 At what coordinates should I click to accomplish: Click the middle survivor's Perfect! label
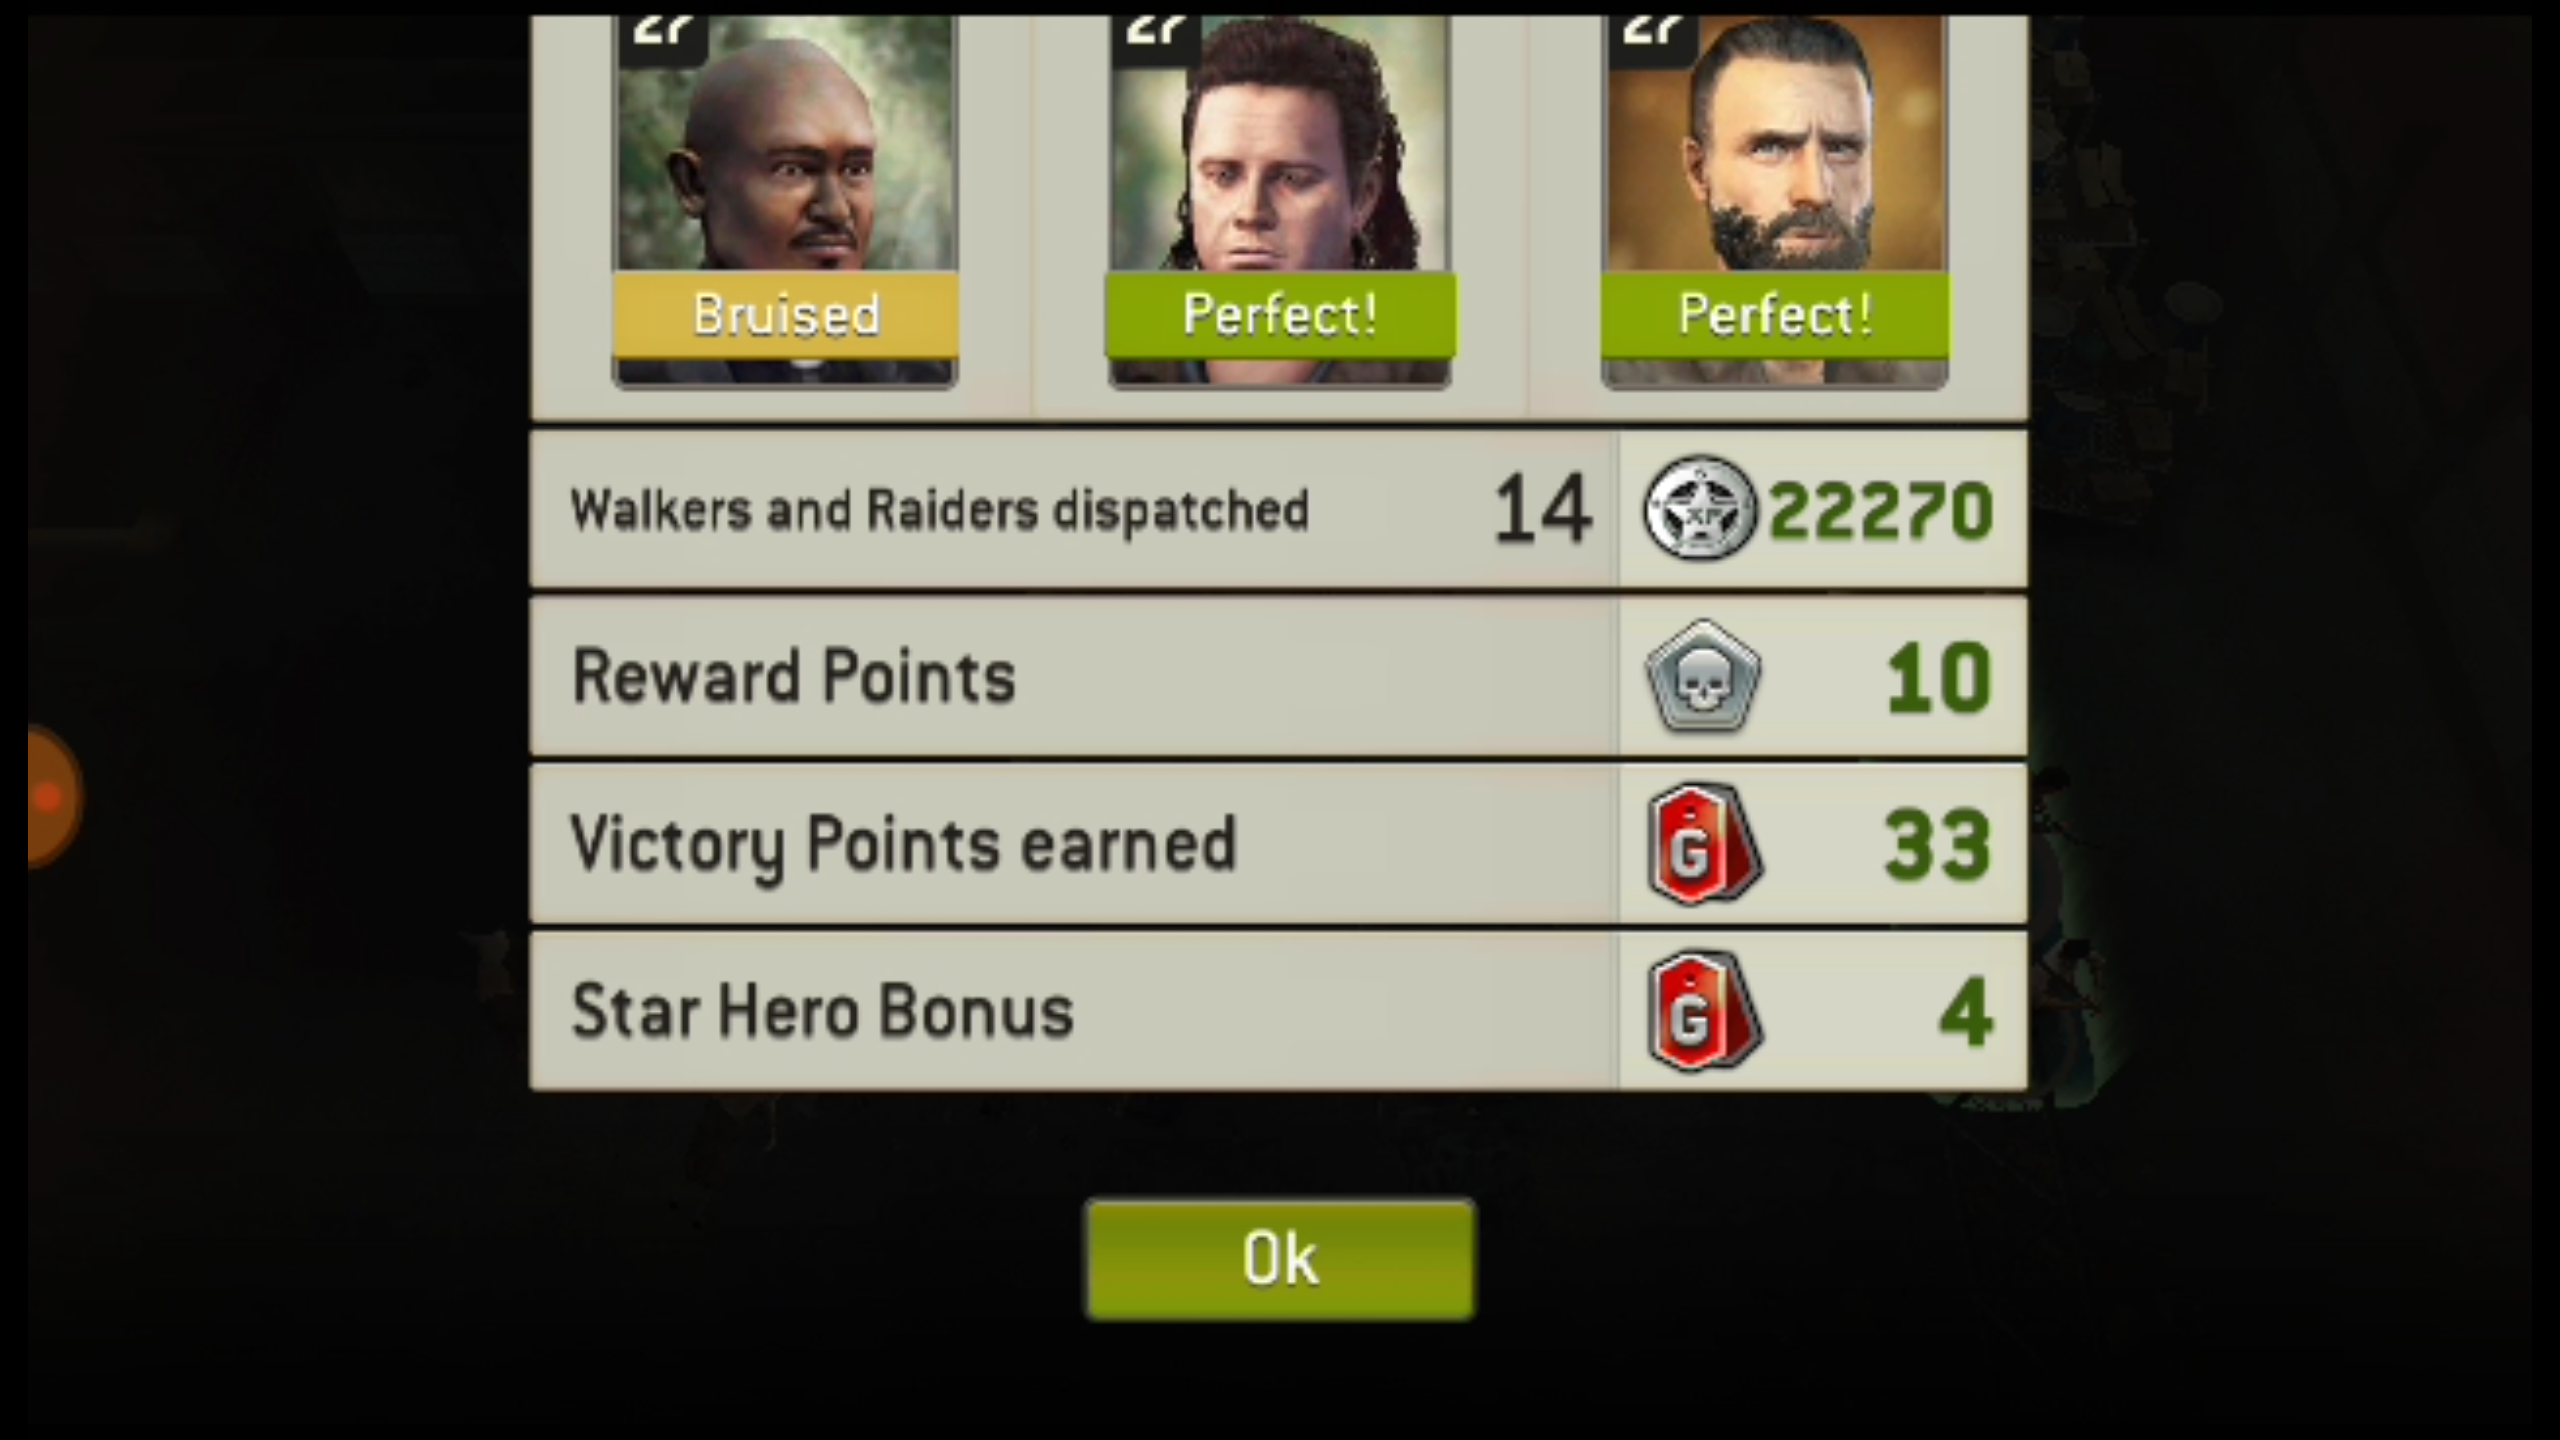click(1280, 315)
